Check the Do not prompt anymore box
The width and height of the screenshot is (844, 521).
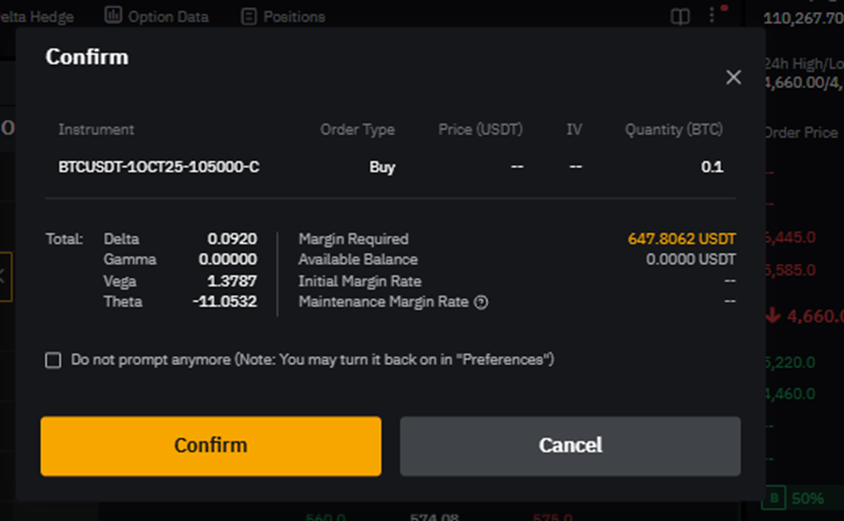(x=53, y=360)
